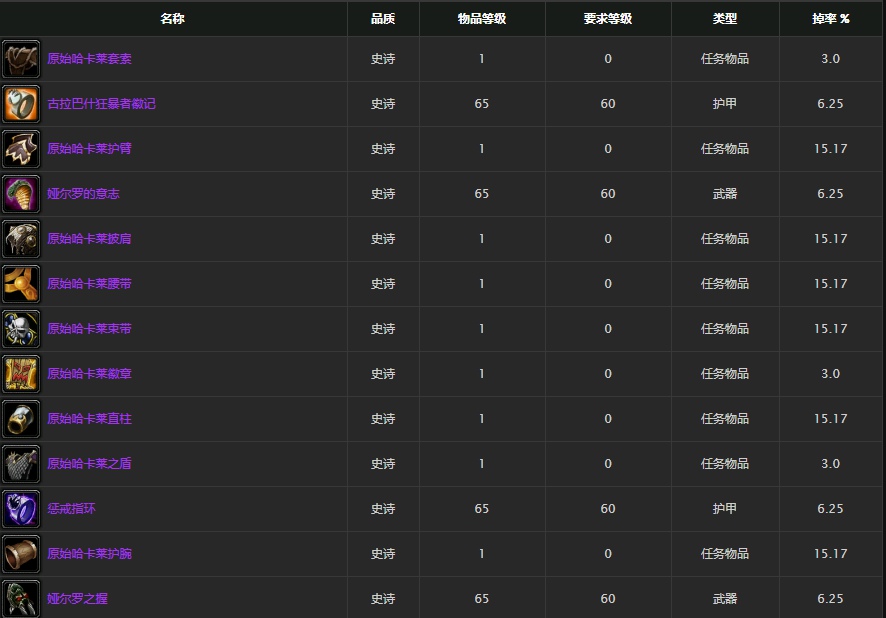Screen dimensions: 886x618
Task: Sort table by 名称 column header
Action: (173, 19)
